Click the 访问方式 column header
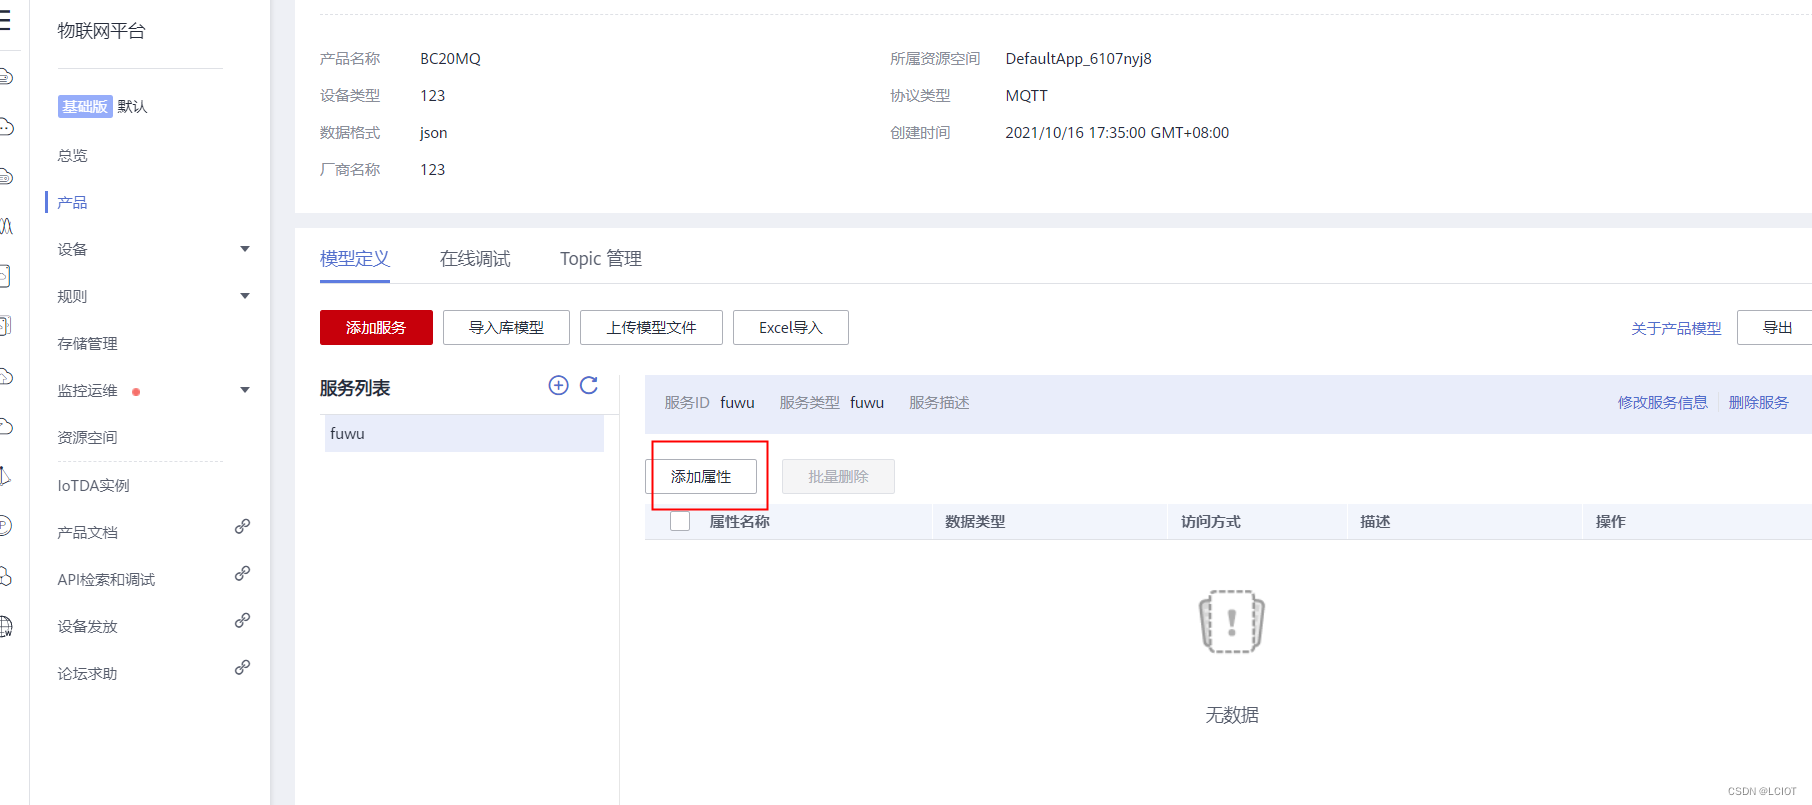Image resolution: width=1812 pixels, height=805 pixels. [1210, 522]
